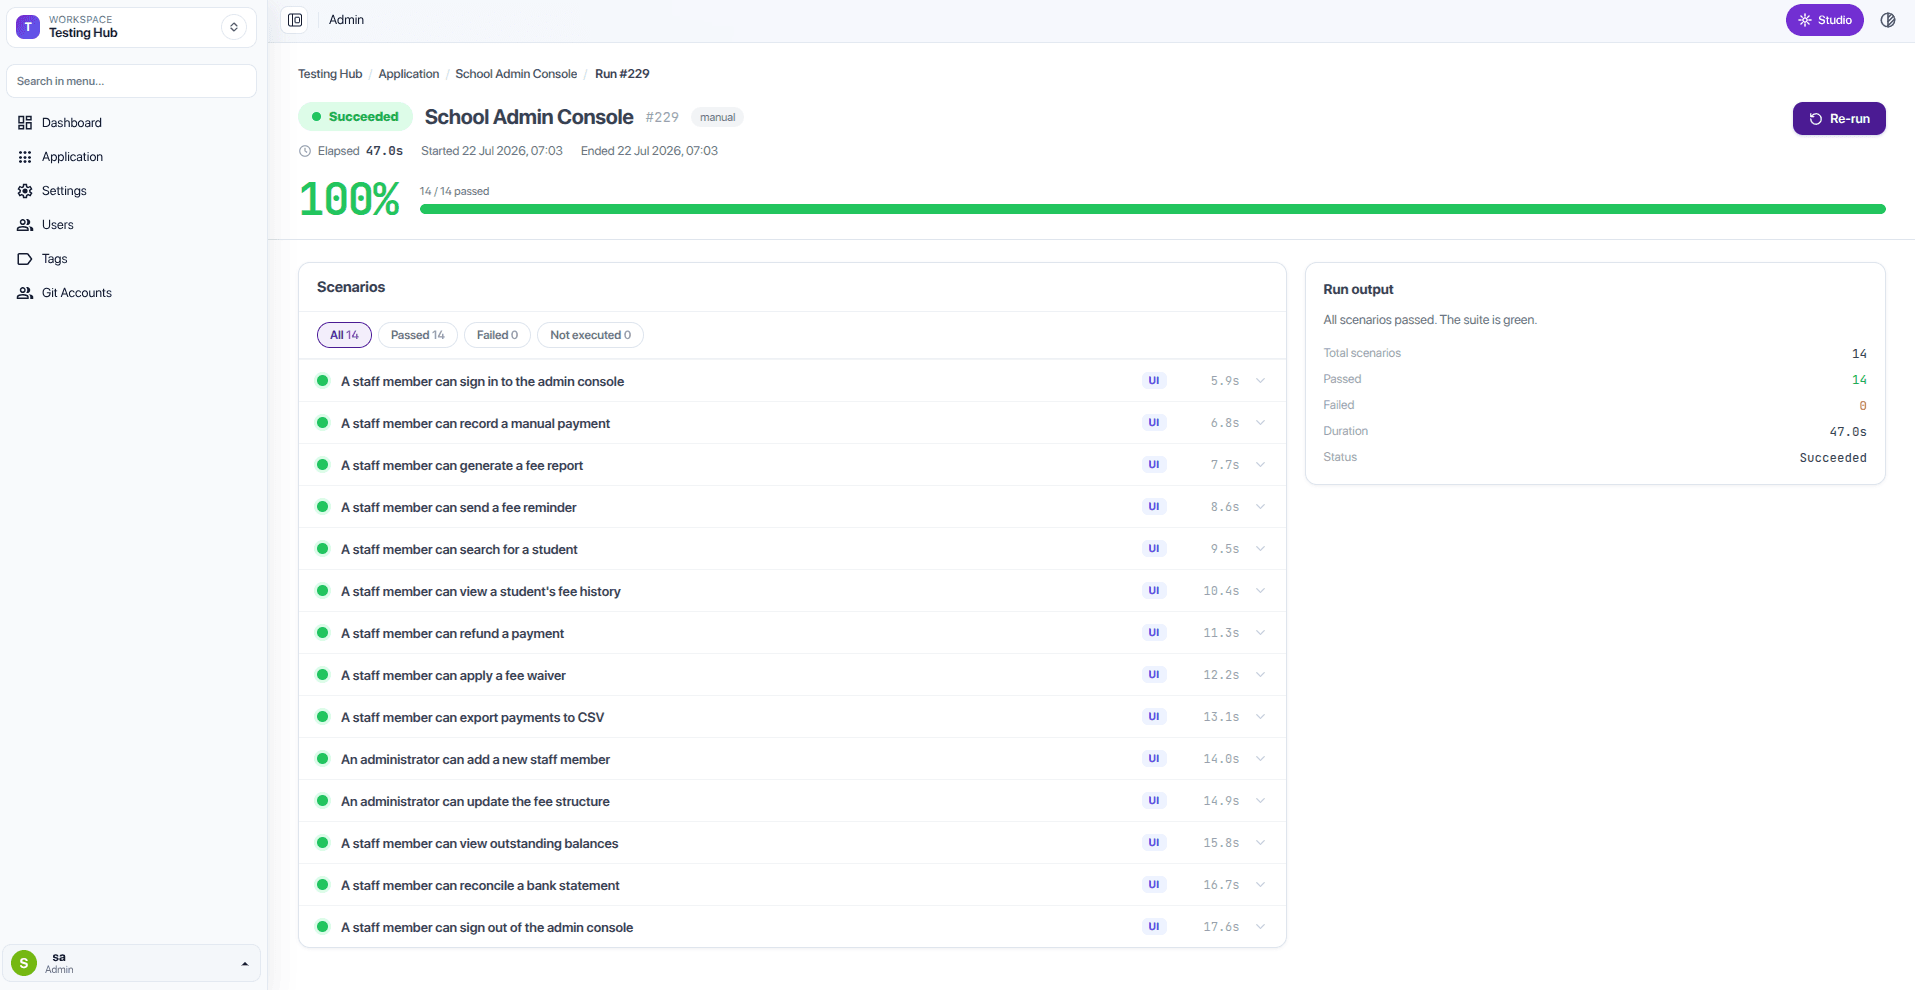Go to Application breadcrumb link
The image size is (1915, 990).
click(408, 74)
